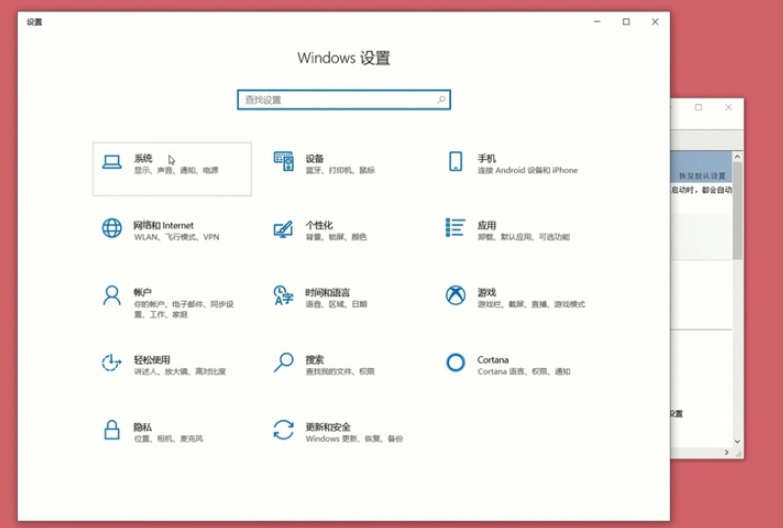Click the Cortana 语言、权限、通知 description

tap(524, 372)
